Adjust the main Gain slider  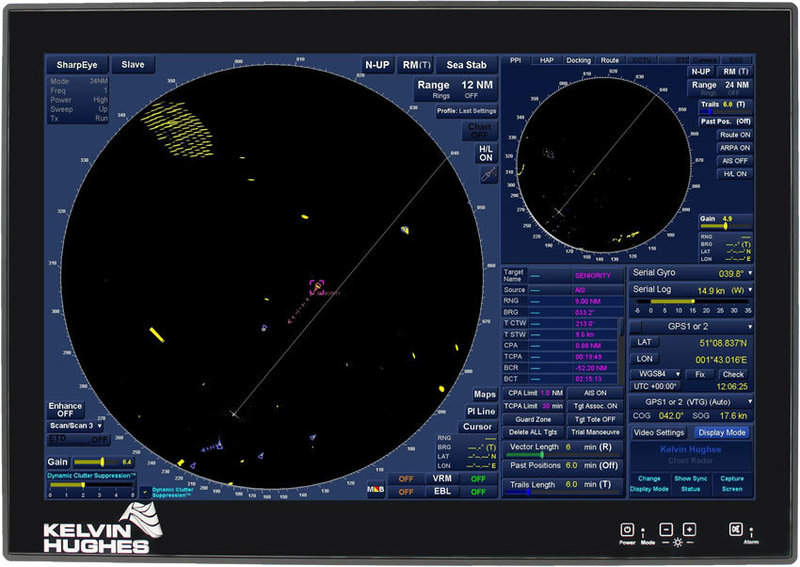click(103, 462)
